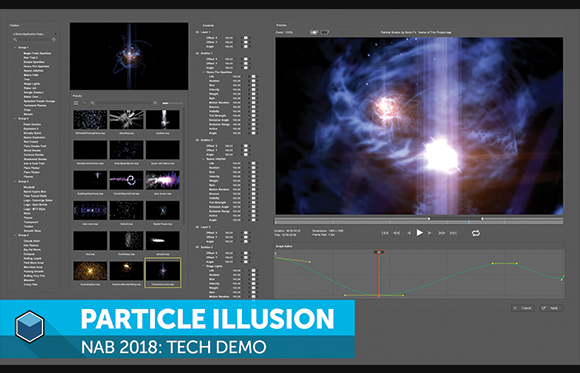Collapse Group 1 in Folders tree
The height and width of the screenshot is (373, 580).
tap(15, 47)
